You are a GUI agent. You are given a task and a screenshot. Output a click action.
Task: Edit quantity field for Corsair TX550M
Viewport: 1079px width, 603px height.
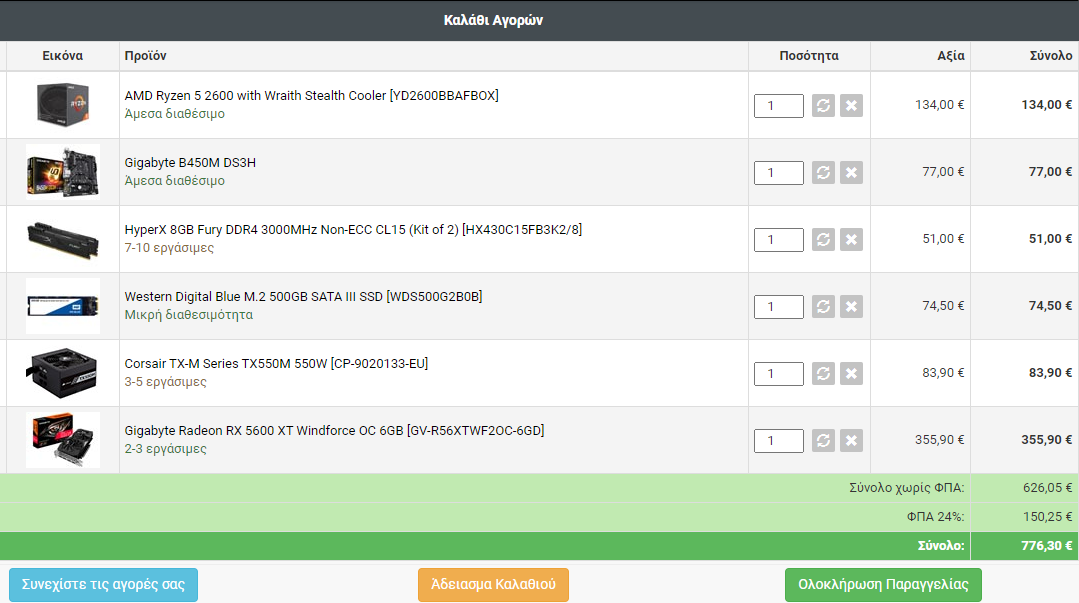[779, 373]
